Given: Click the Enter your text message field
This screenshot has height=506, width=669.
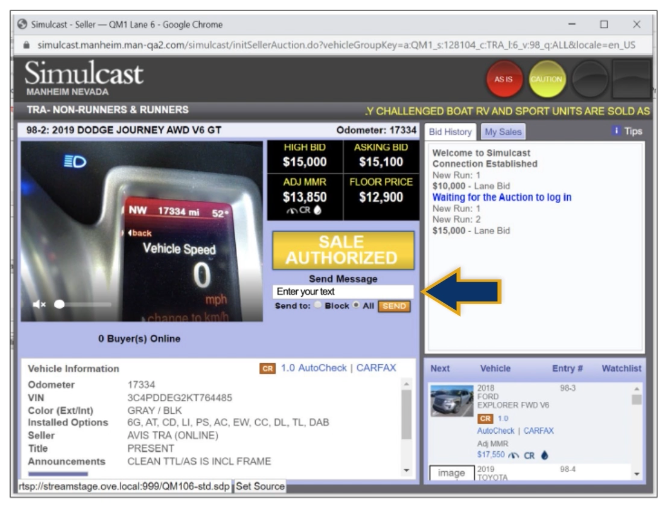Looking at the screenshot, I should (343, 292).
